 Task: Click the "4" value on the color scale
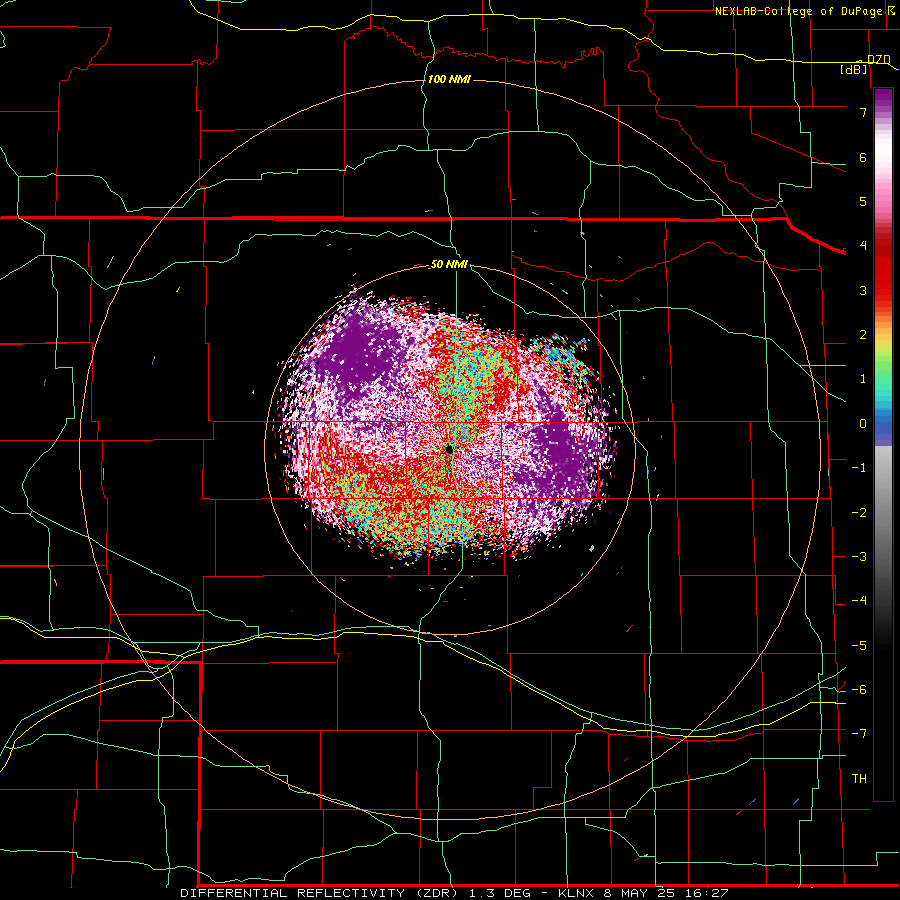point(863,246)
